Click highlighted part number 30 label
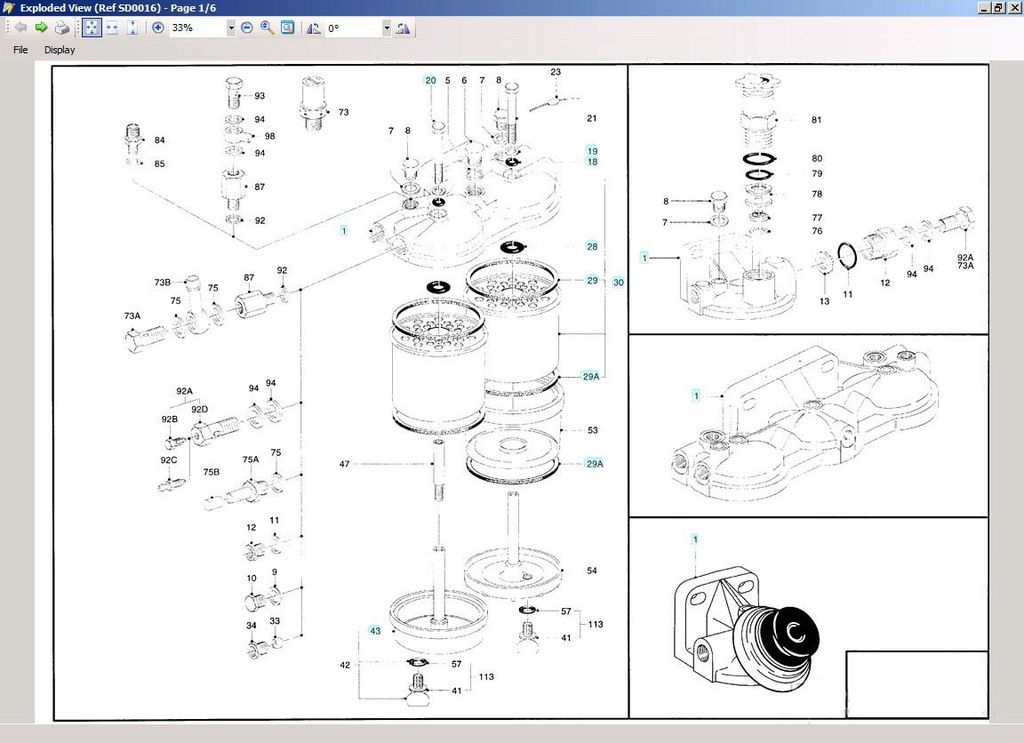The height and width of the screenshot is (743, 1024). pyautogui.click(x=618, y=283)
